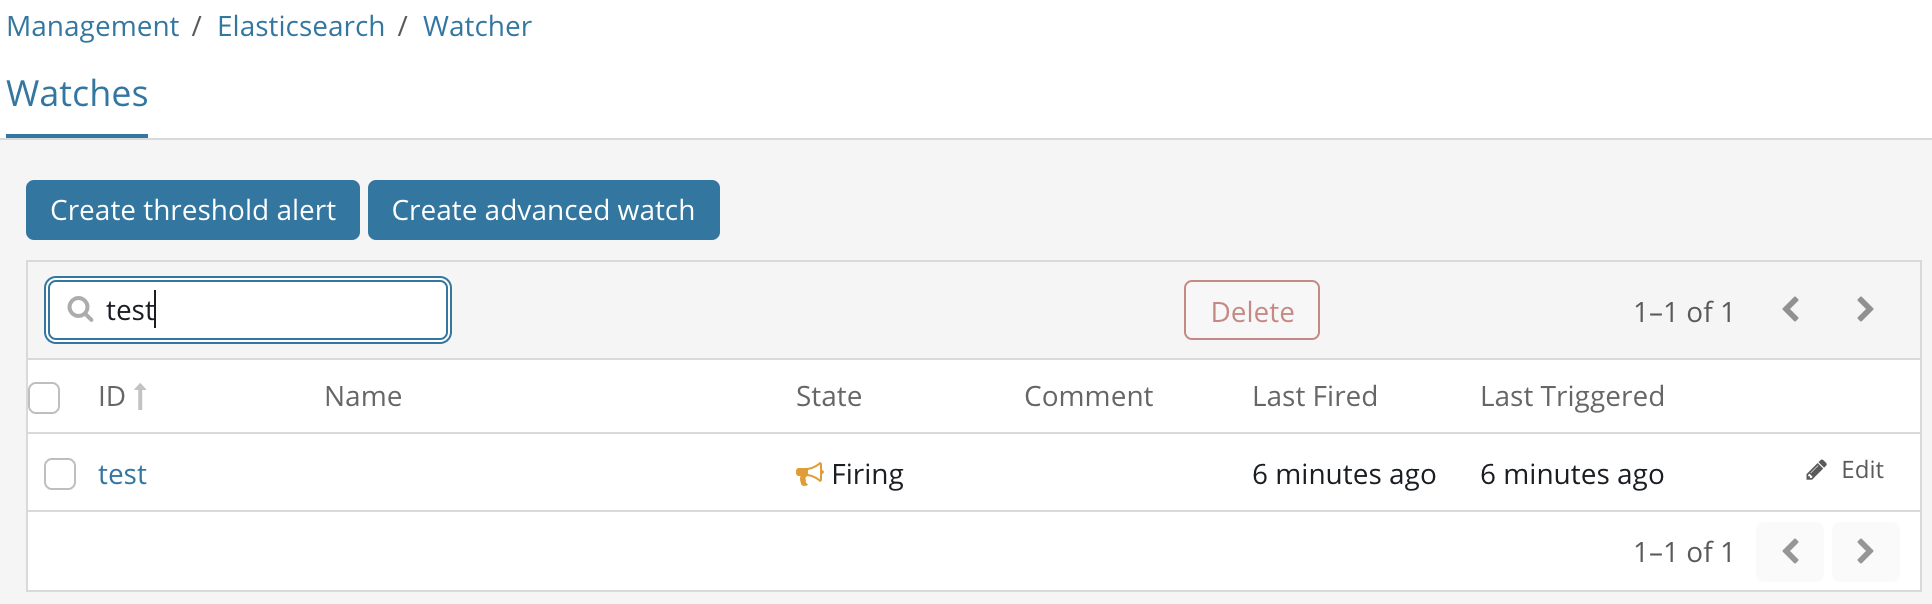Screen dimensions: 1932x604
Task: Click the previous page chevron above the table
Action: [x=1791, y=310]
